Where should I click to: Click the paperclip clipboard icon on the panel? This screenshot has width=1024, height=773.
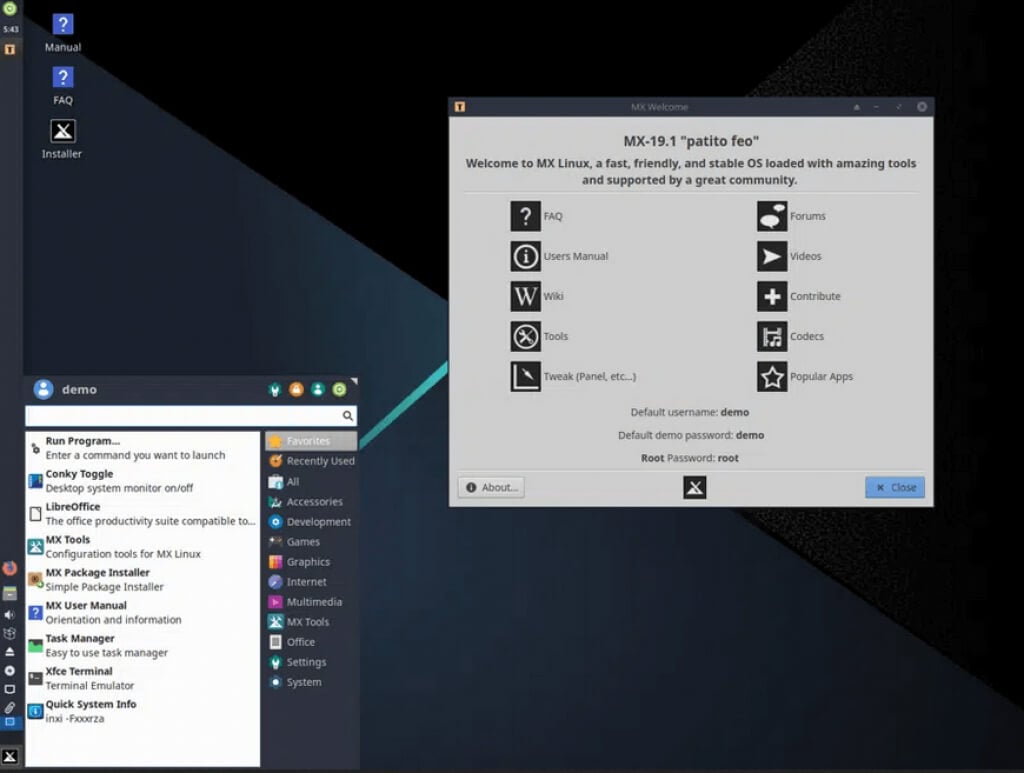[10, 707]
